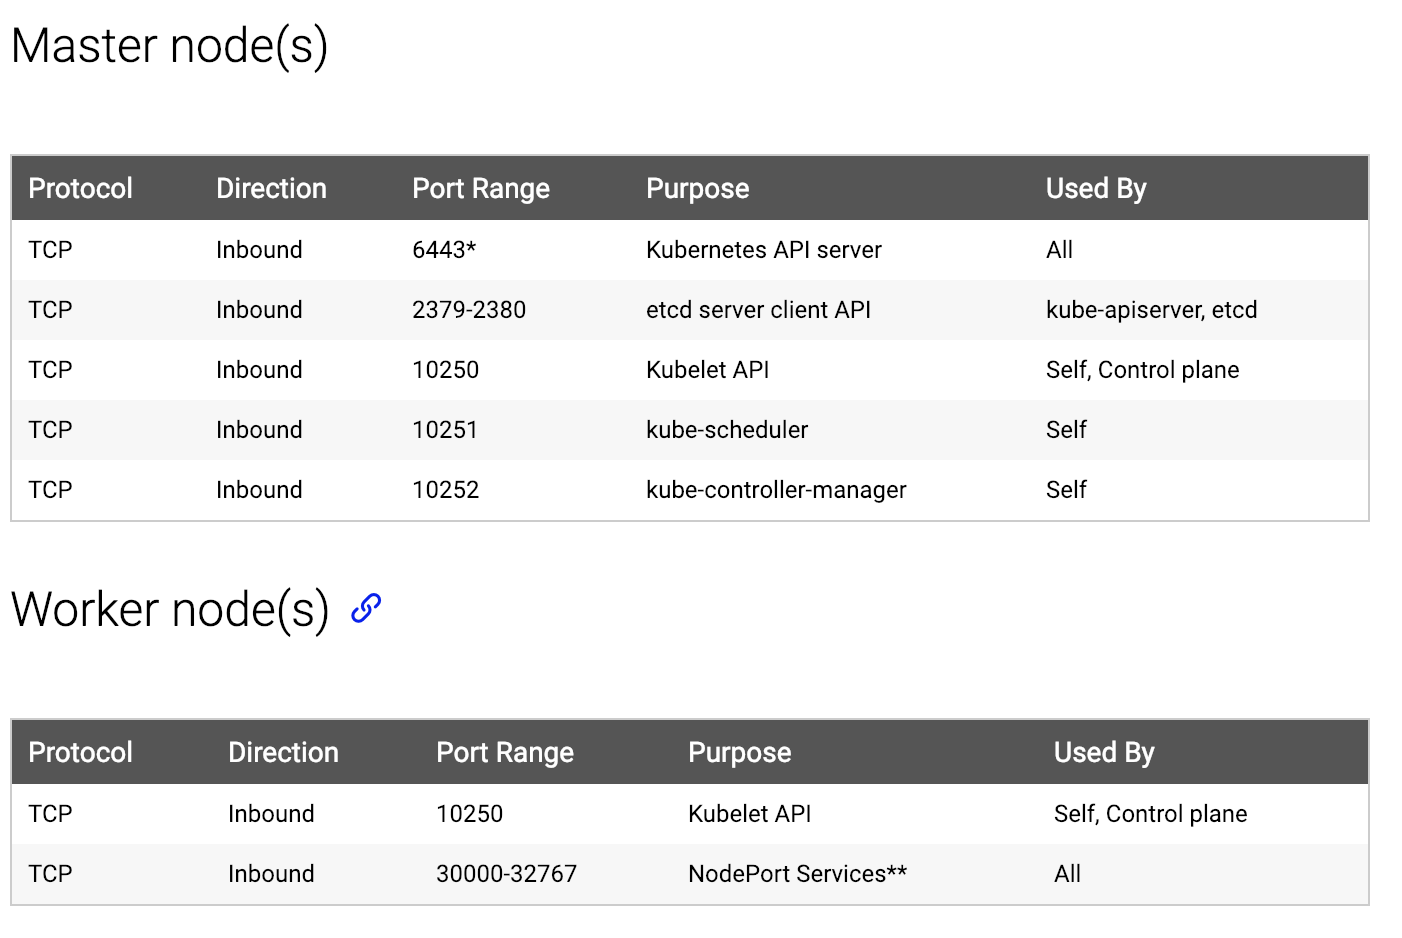Screen dimensions: 1402x938
Task: Click the anchor link icon beside Worker node(s)
Action: coord(366,608)
